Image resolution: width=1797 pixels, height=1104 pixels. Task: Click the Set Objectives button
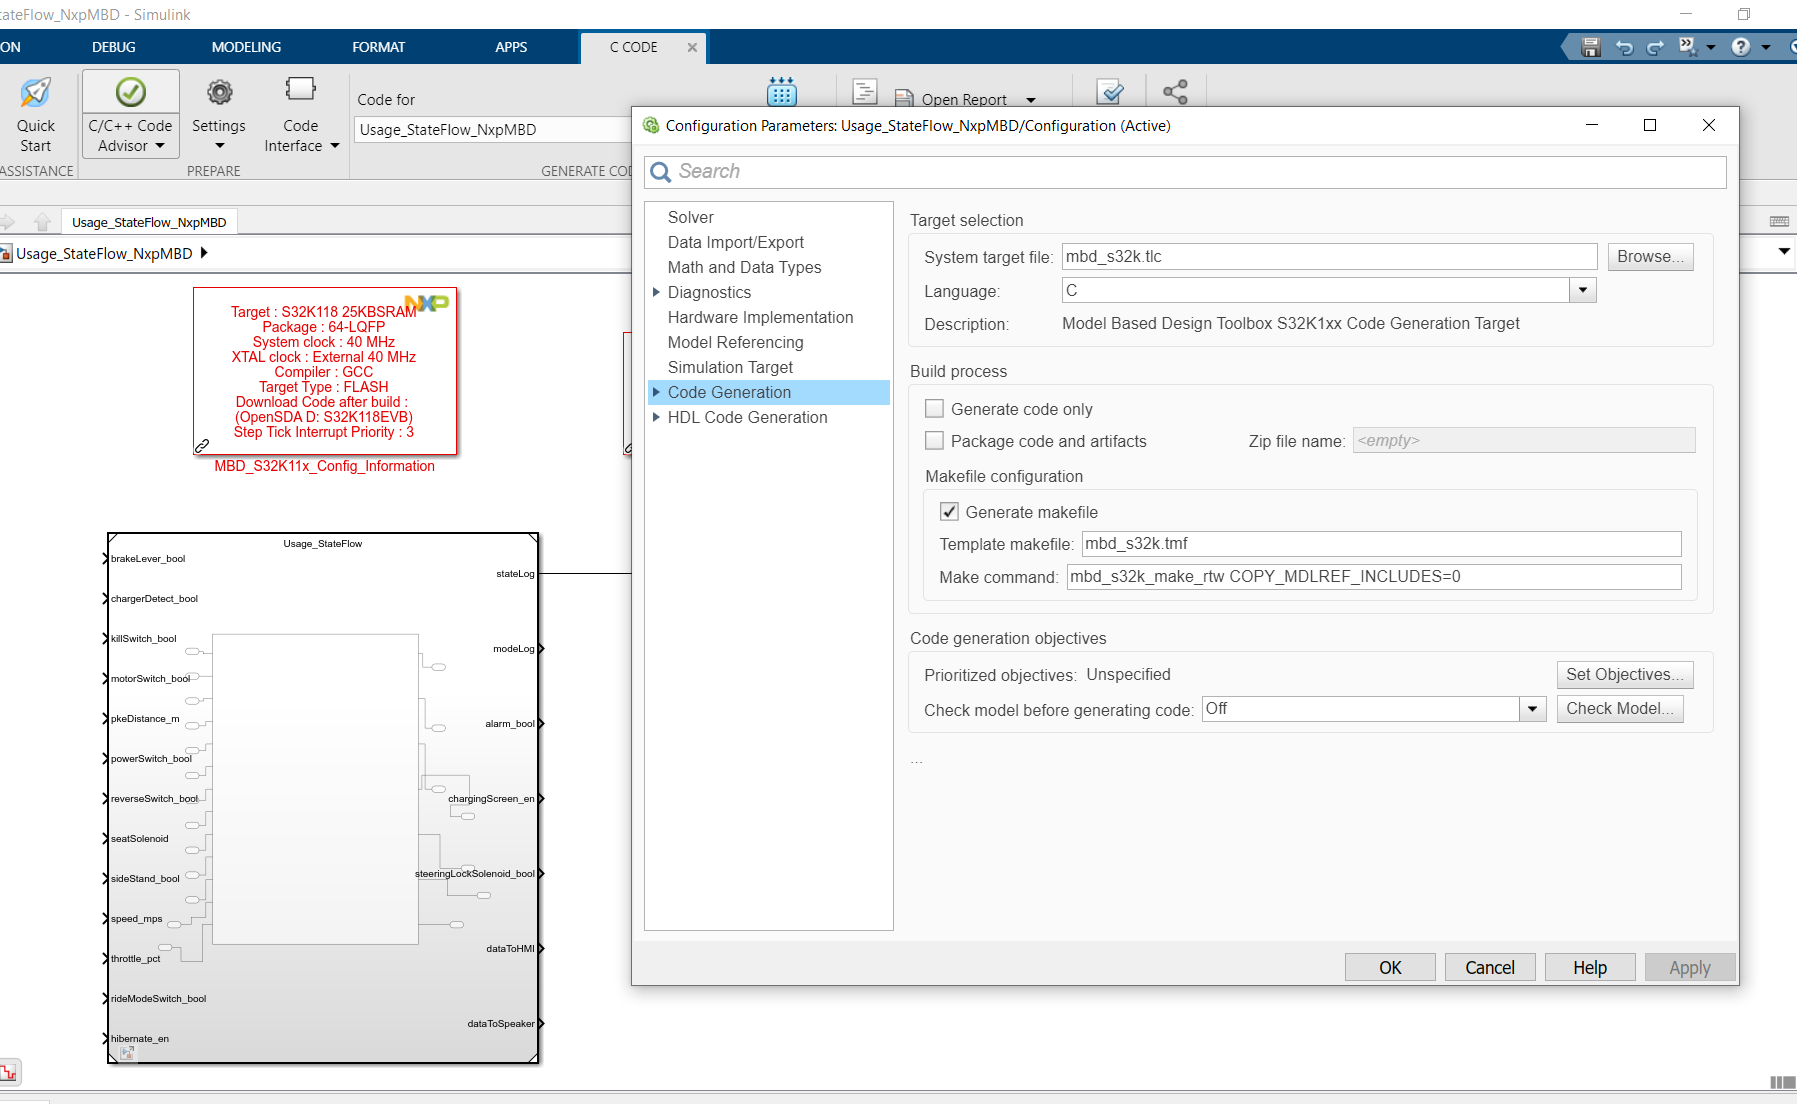(1623, 674)
